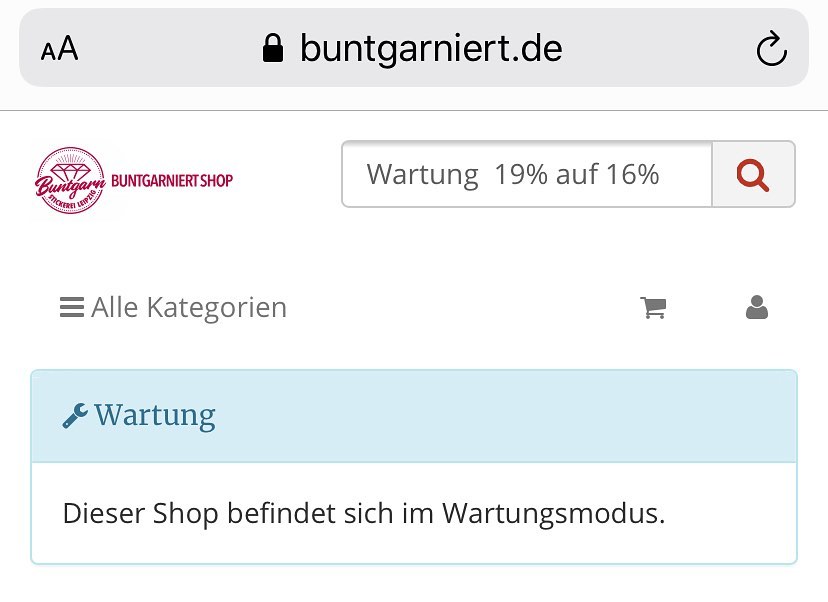
Task: Click the red magnifier search button
Action: [x=753, y=175]
